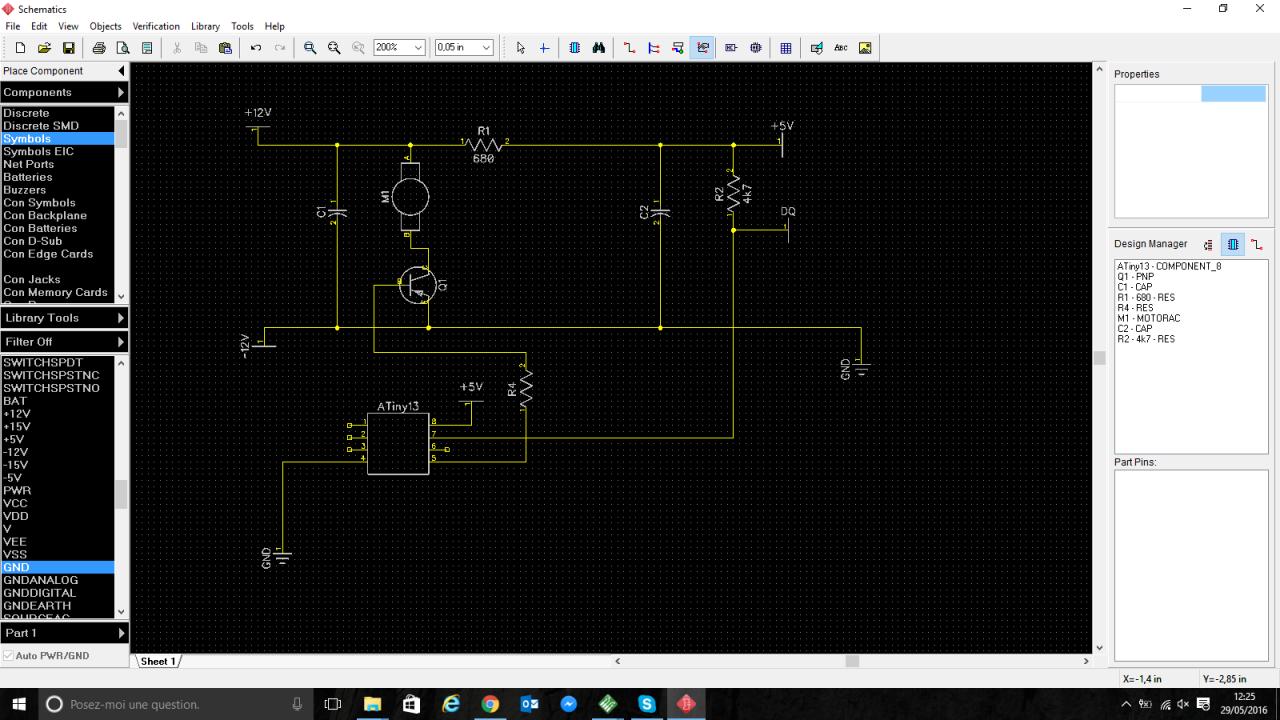Click the Print Preview toolbar icon

123,48
